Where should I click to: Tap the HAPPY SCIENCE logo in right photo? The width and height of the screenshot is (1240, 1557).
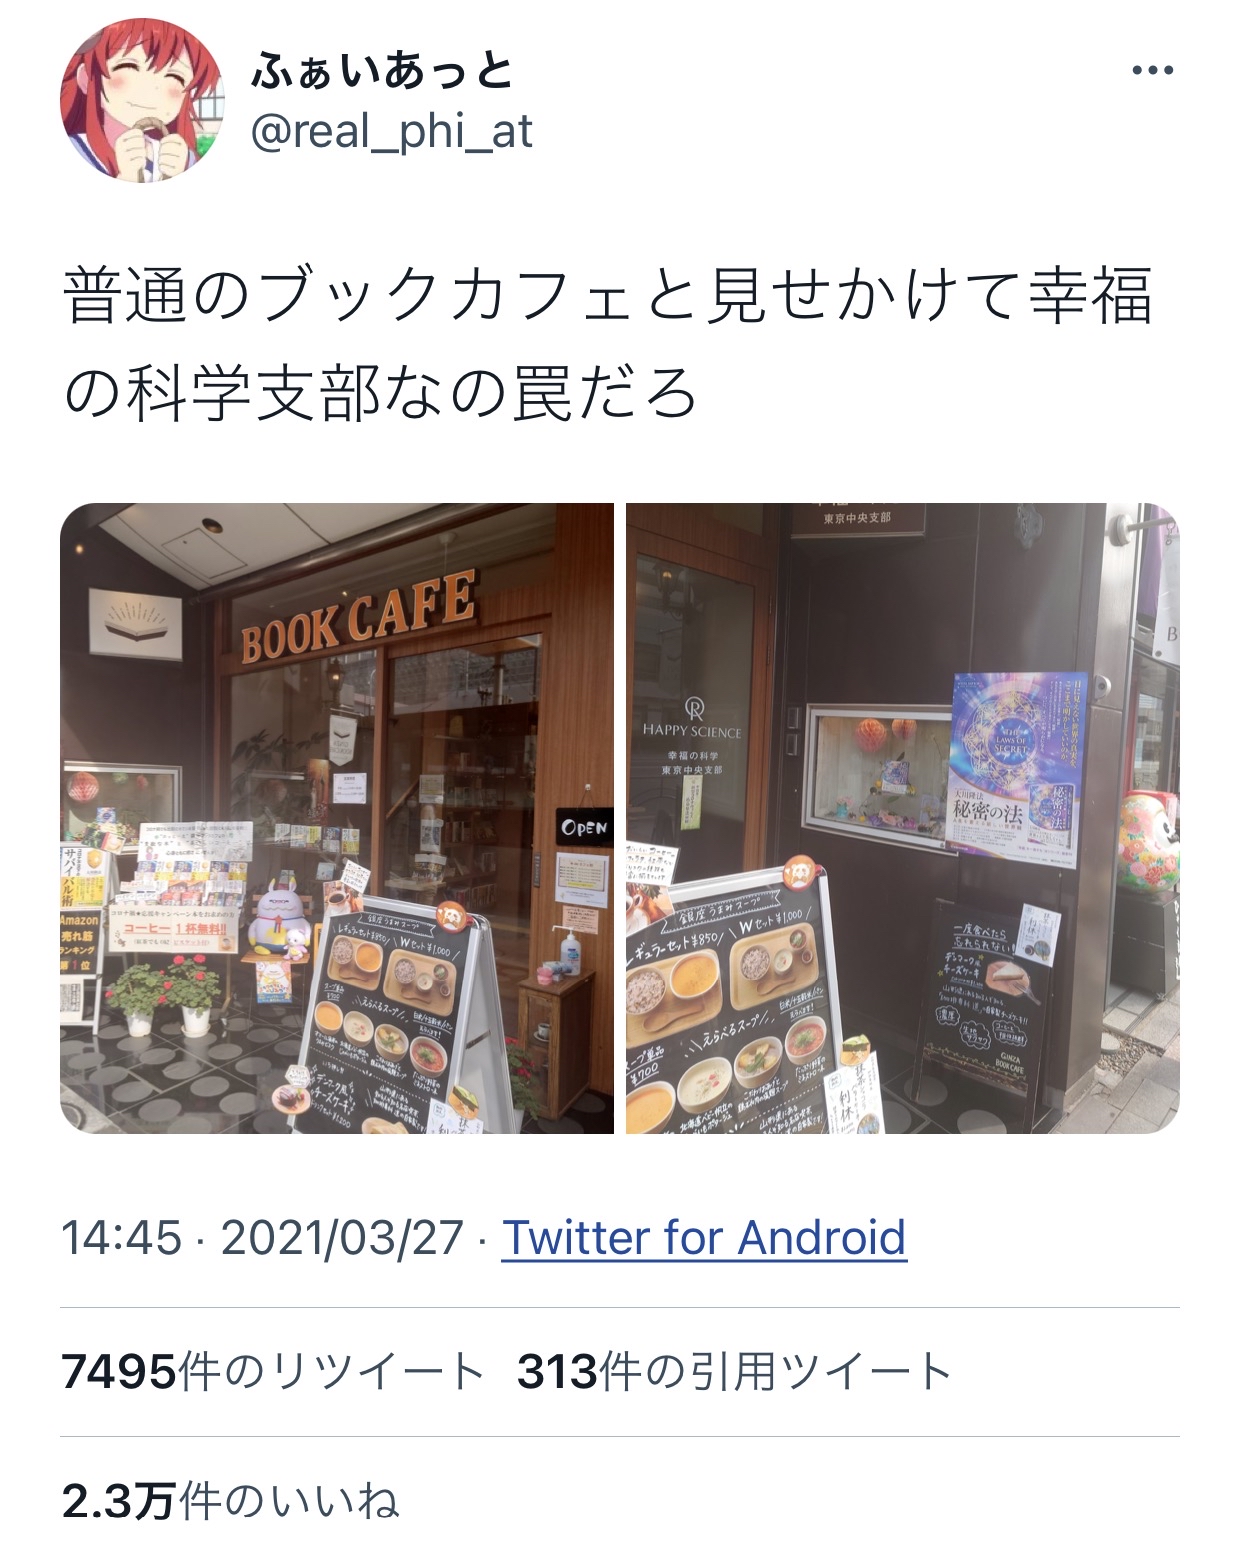click(692, 721)
